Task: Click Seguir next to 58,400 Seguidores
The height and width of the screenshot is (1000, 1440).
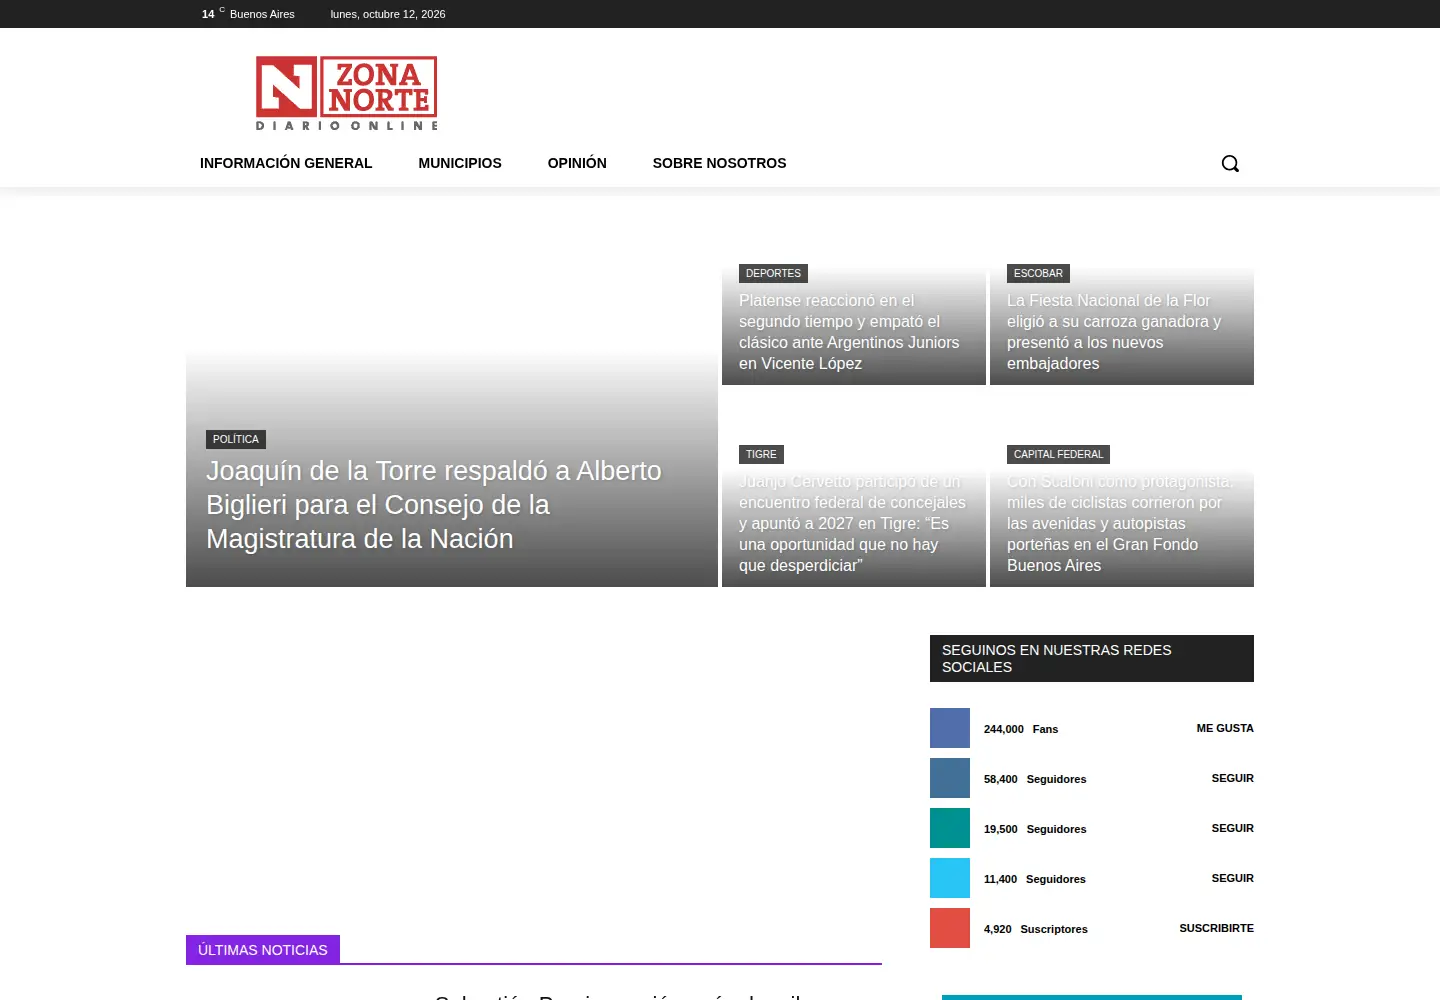Action: pos(1232,778)
